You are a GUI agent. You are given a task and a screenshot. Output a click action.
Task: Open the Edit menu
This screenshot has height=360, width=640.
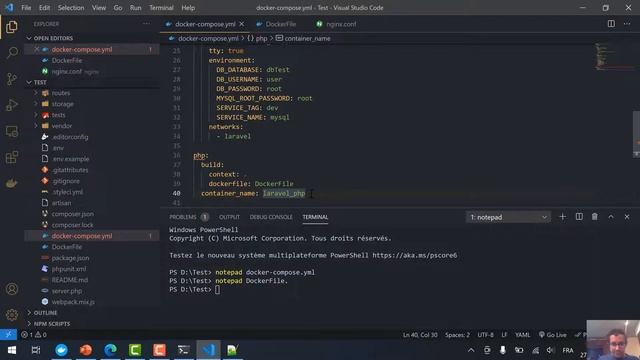tap(44, 8)
